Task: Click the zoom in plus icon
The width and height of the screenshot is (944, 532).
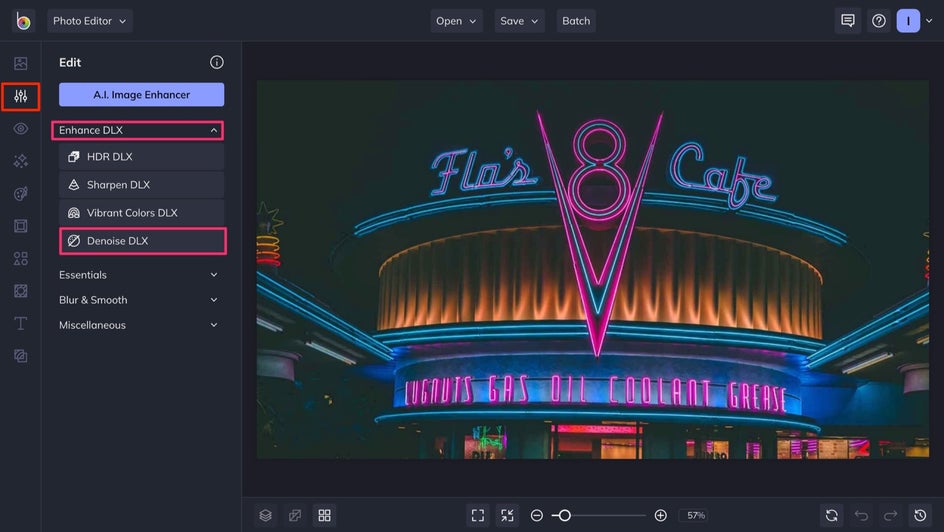Action: click(x=660, y=515)
